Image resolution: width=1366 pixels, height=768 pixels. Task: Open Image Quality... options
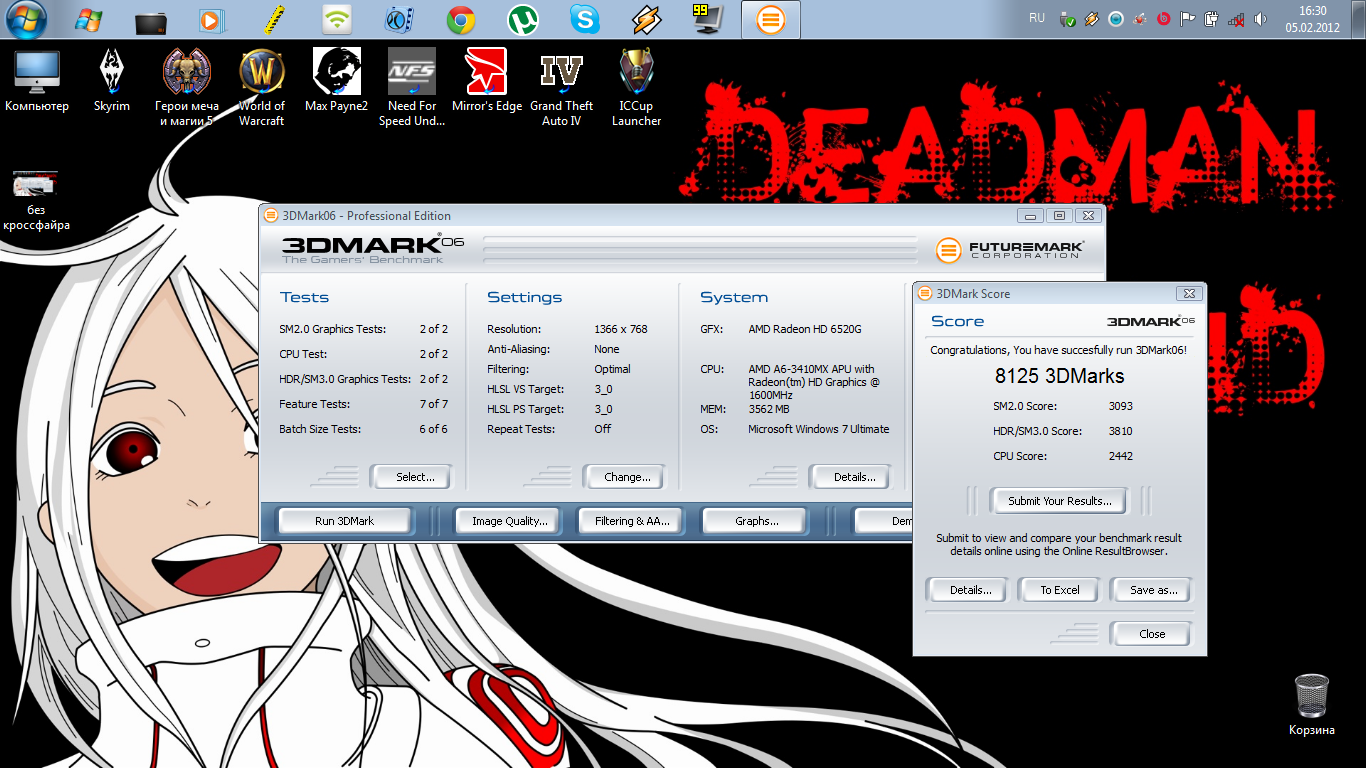pos(509,521)
